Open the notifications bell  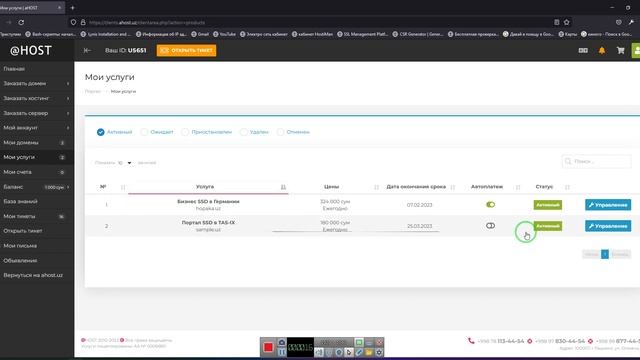click(602, 51)
